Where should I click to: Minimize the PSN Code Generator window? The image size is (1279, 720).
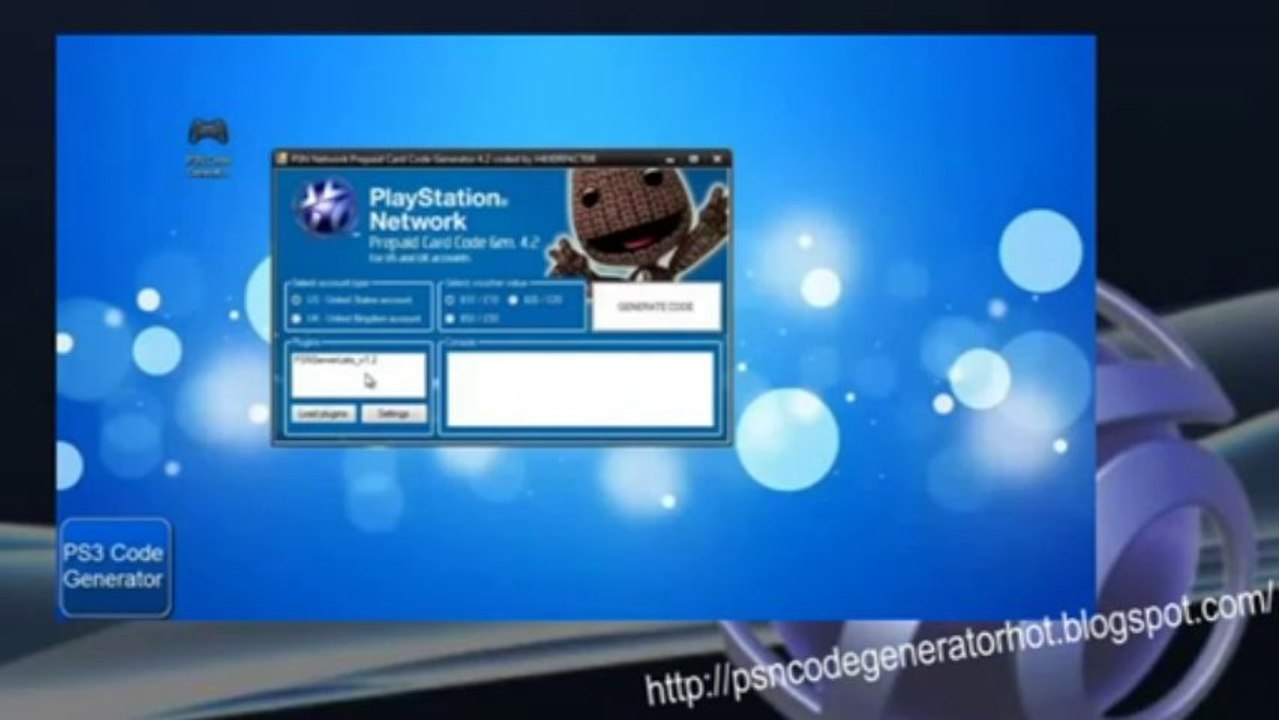click(669, 158)
